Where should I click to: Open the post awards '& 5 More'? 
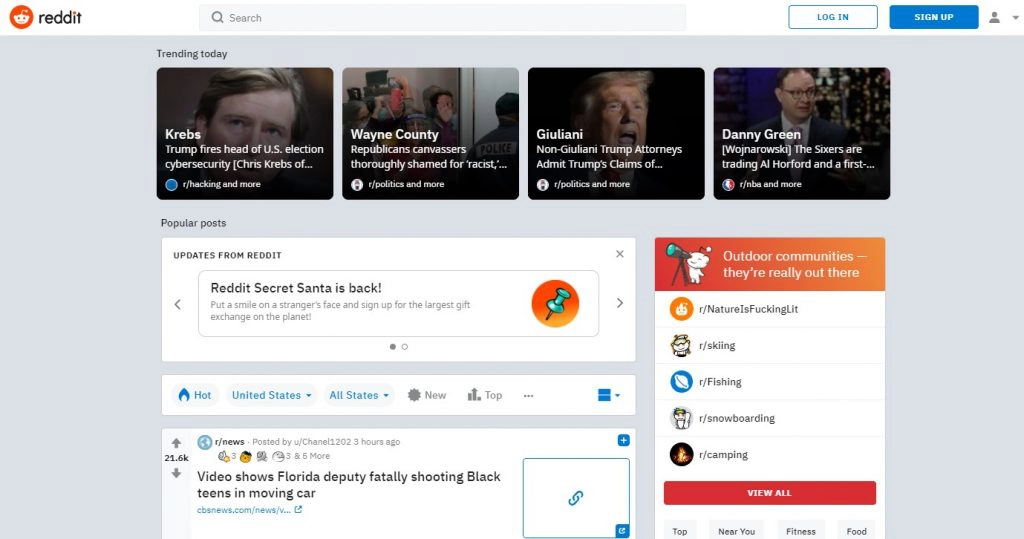click(312, 456)
